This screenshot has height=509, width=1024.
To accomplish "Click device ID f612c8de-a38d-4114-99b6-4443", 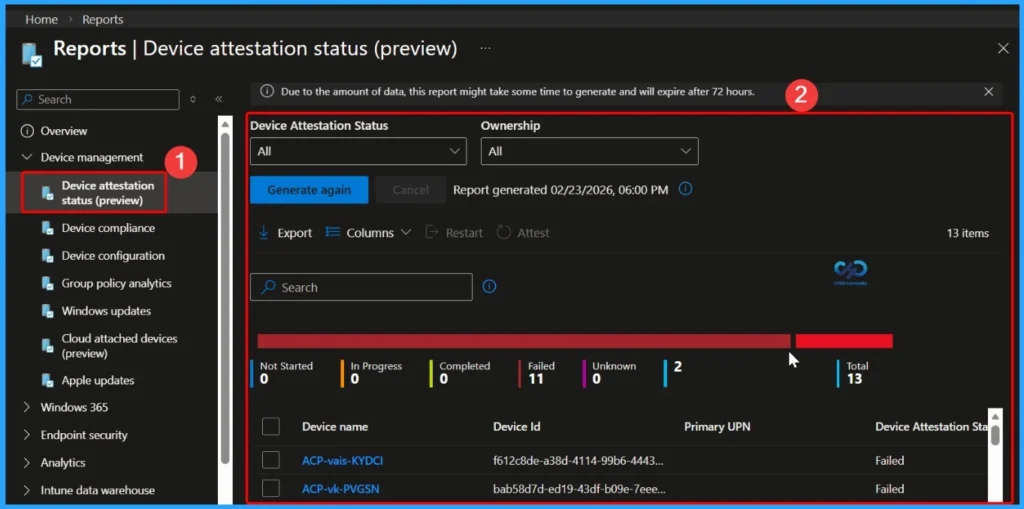I will [x=578, y=461].
